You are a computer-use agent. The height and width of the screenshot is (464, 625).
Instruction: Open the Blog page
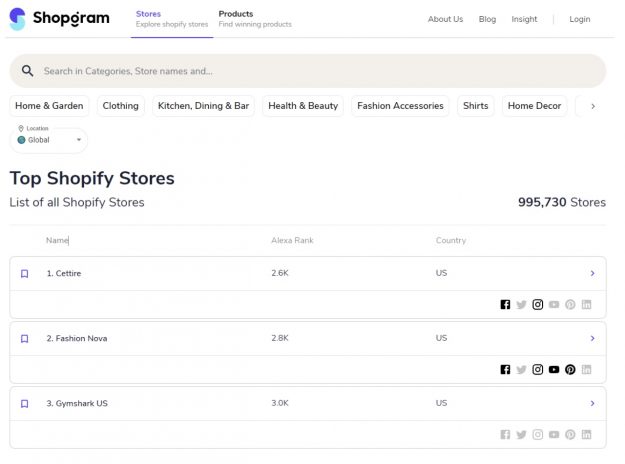pos(487,19)
